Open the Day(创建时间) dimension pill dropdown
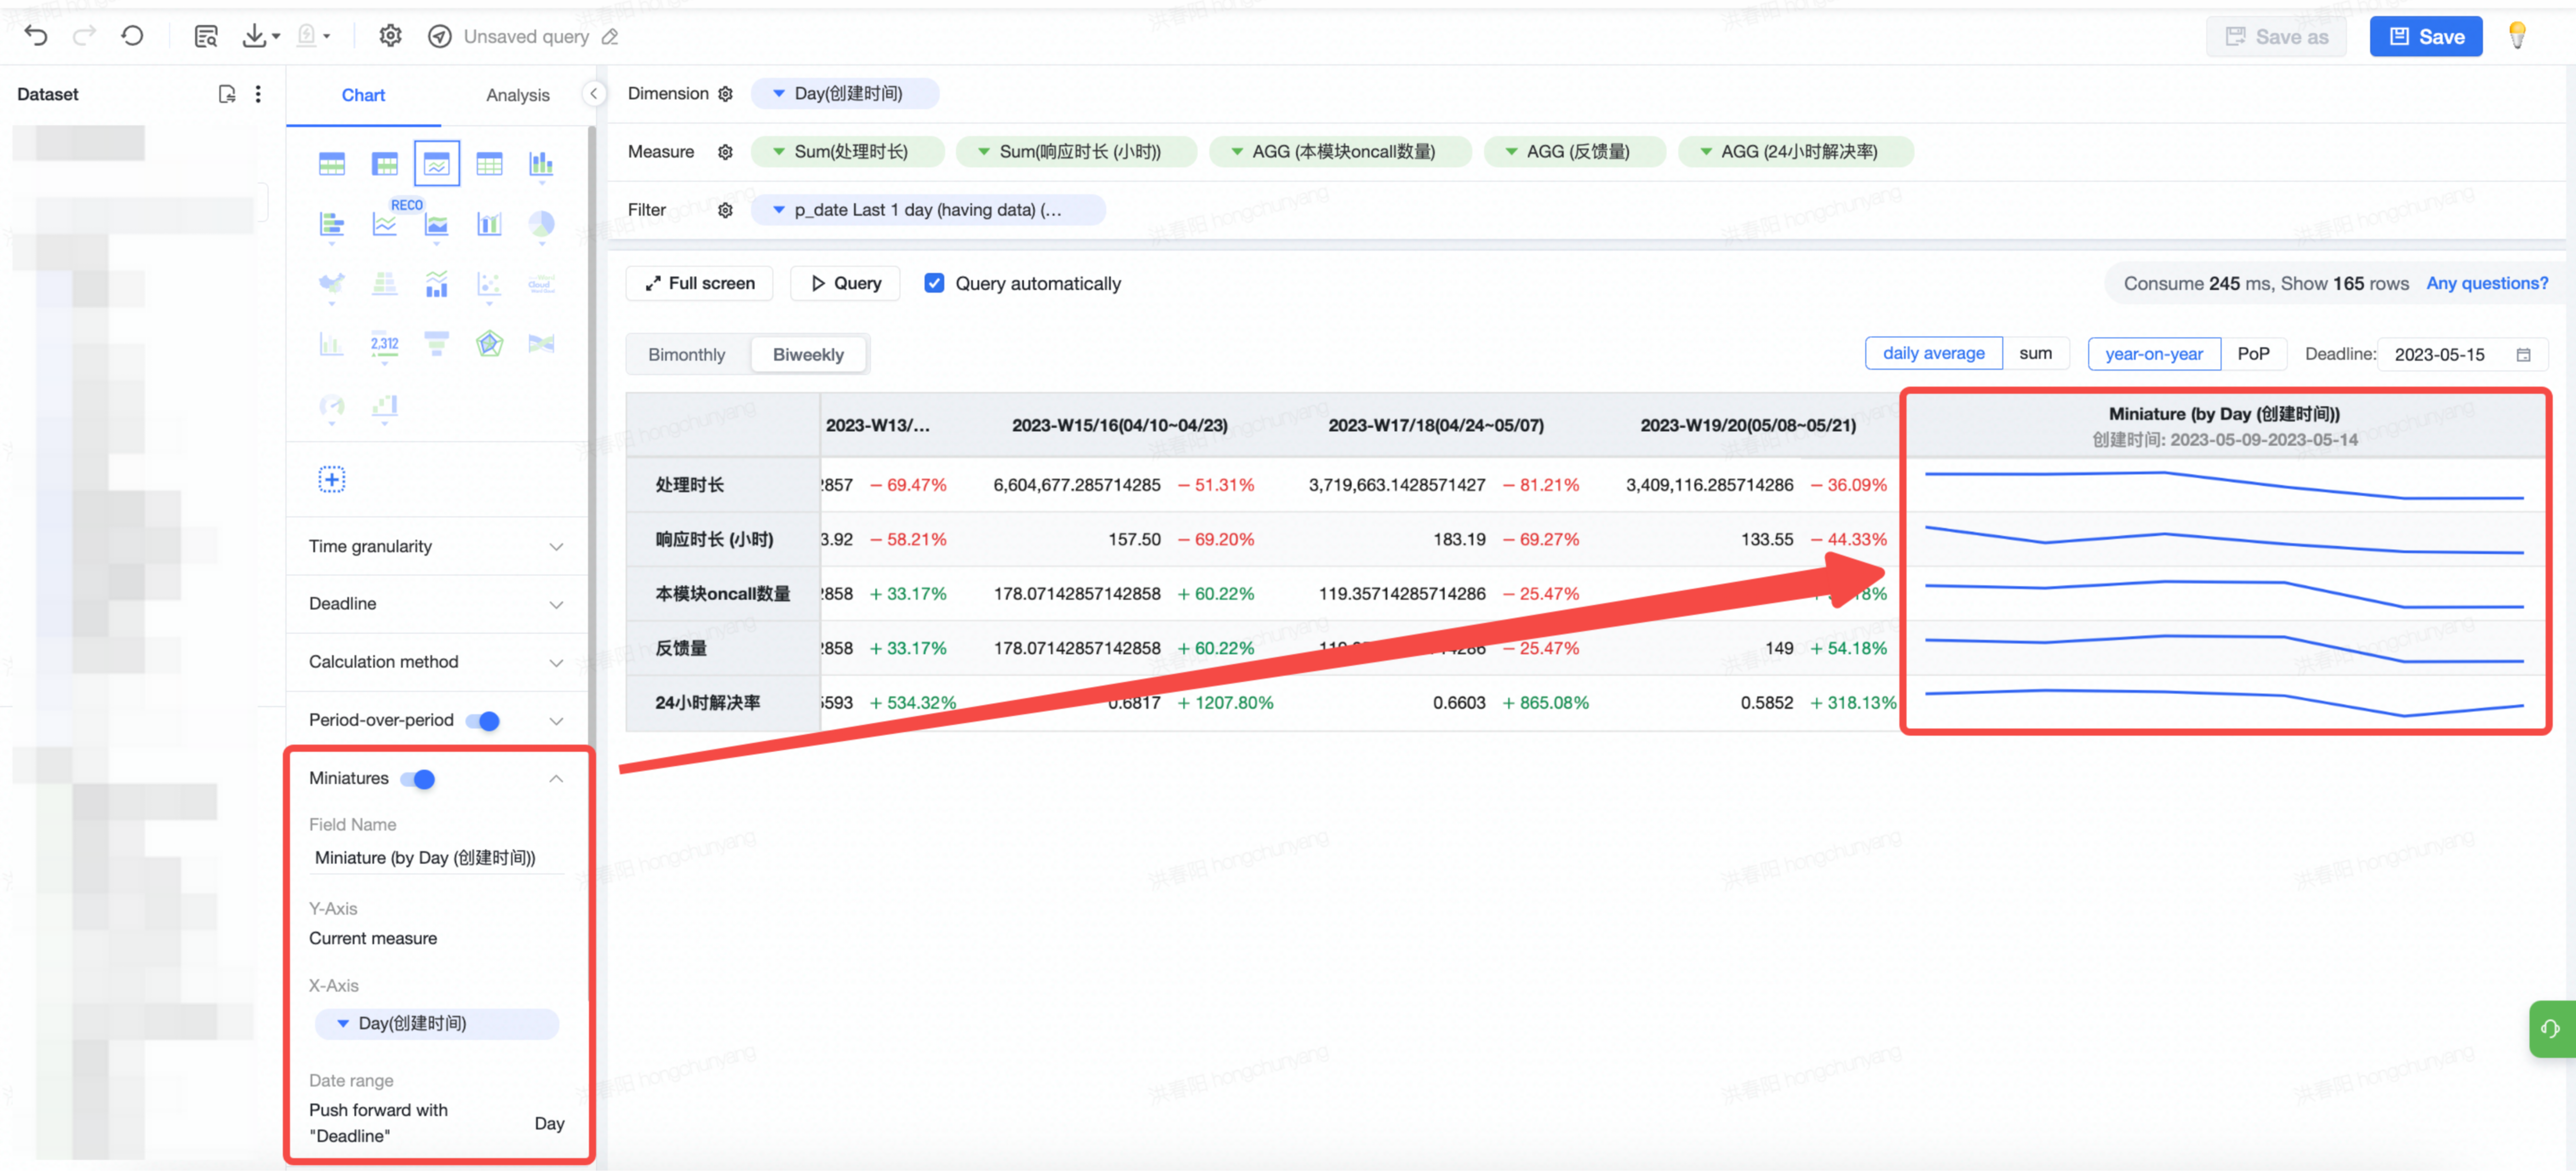This screenshot has width=2576, height=1171. (844, 93)
